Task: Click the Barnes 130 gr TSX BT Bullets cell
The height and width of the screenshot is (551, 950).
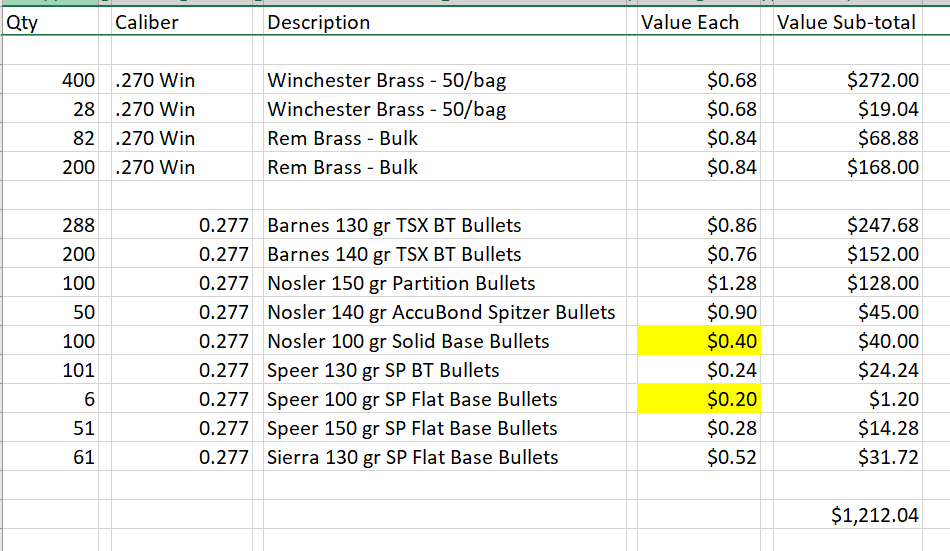Action: tap(448, 226)
